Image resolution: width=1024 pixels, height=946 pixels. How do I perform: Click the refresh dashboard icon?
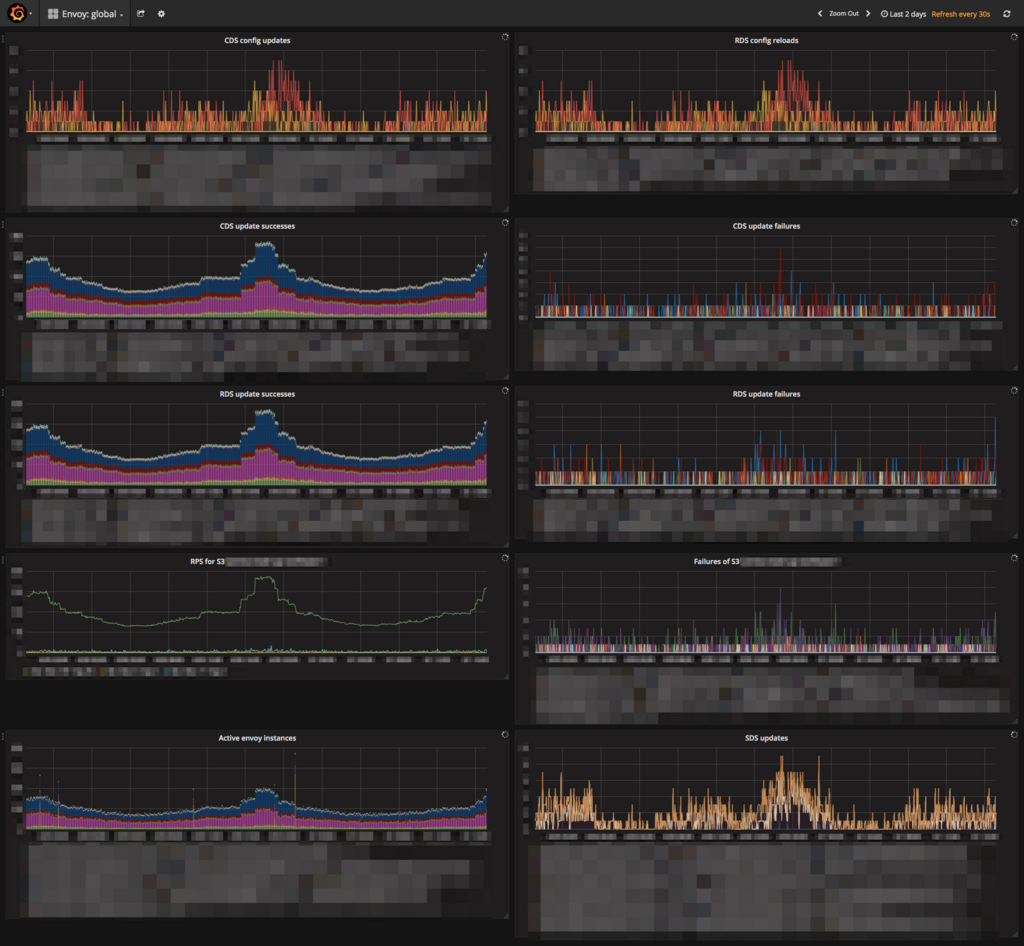tap(1007, 14)
